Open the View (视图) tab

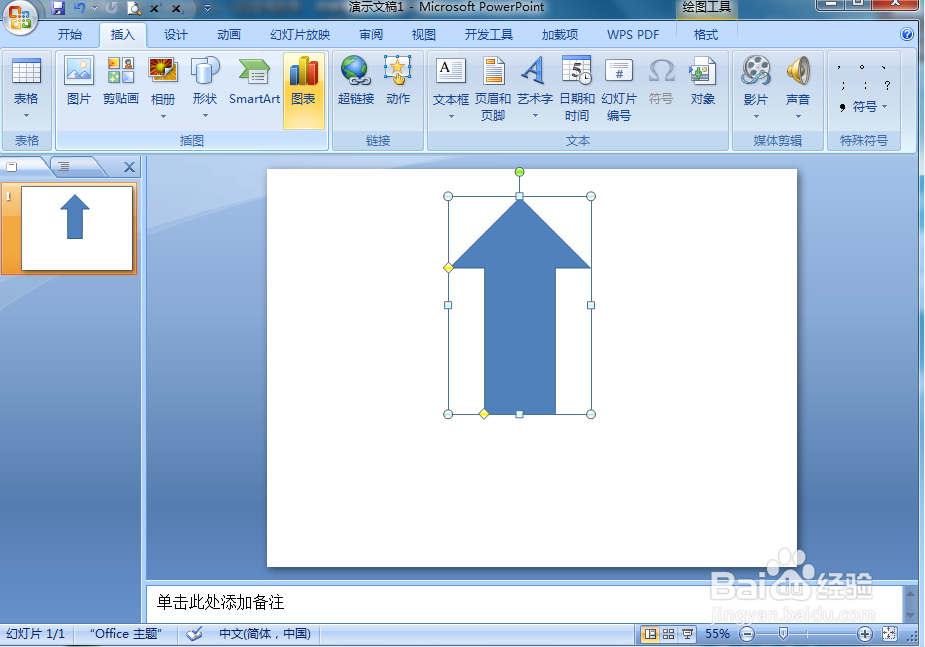pos(424,35)
